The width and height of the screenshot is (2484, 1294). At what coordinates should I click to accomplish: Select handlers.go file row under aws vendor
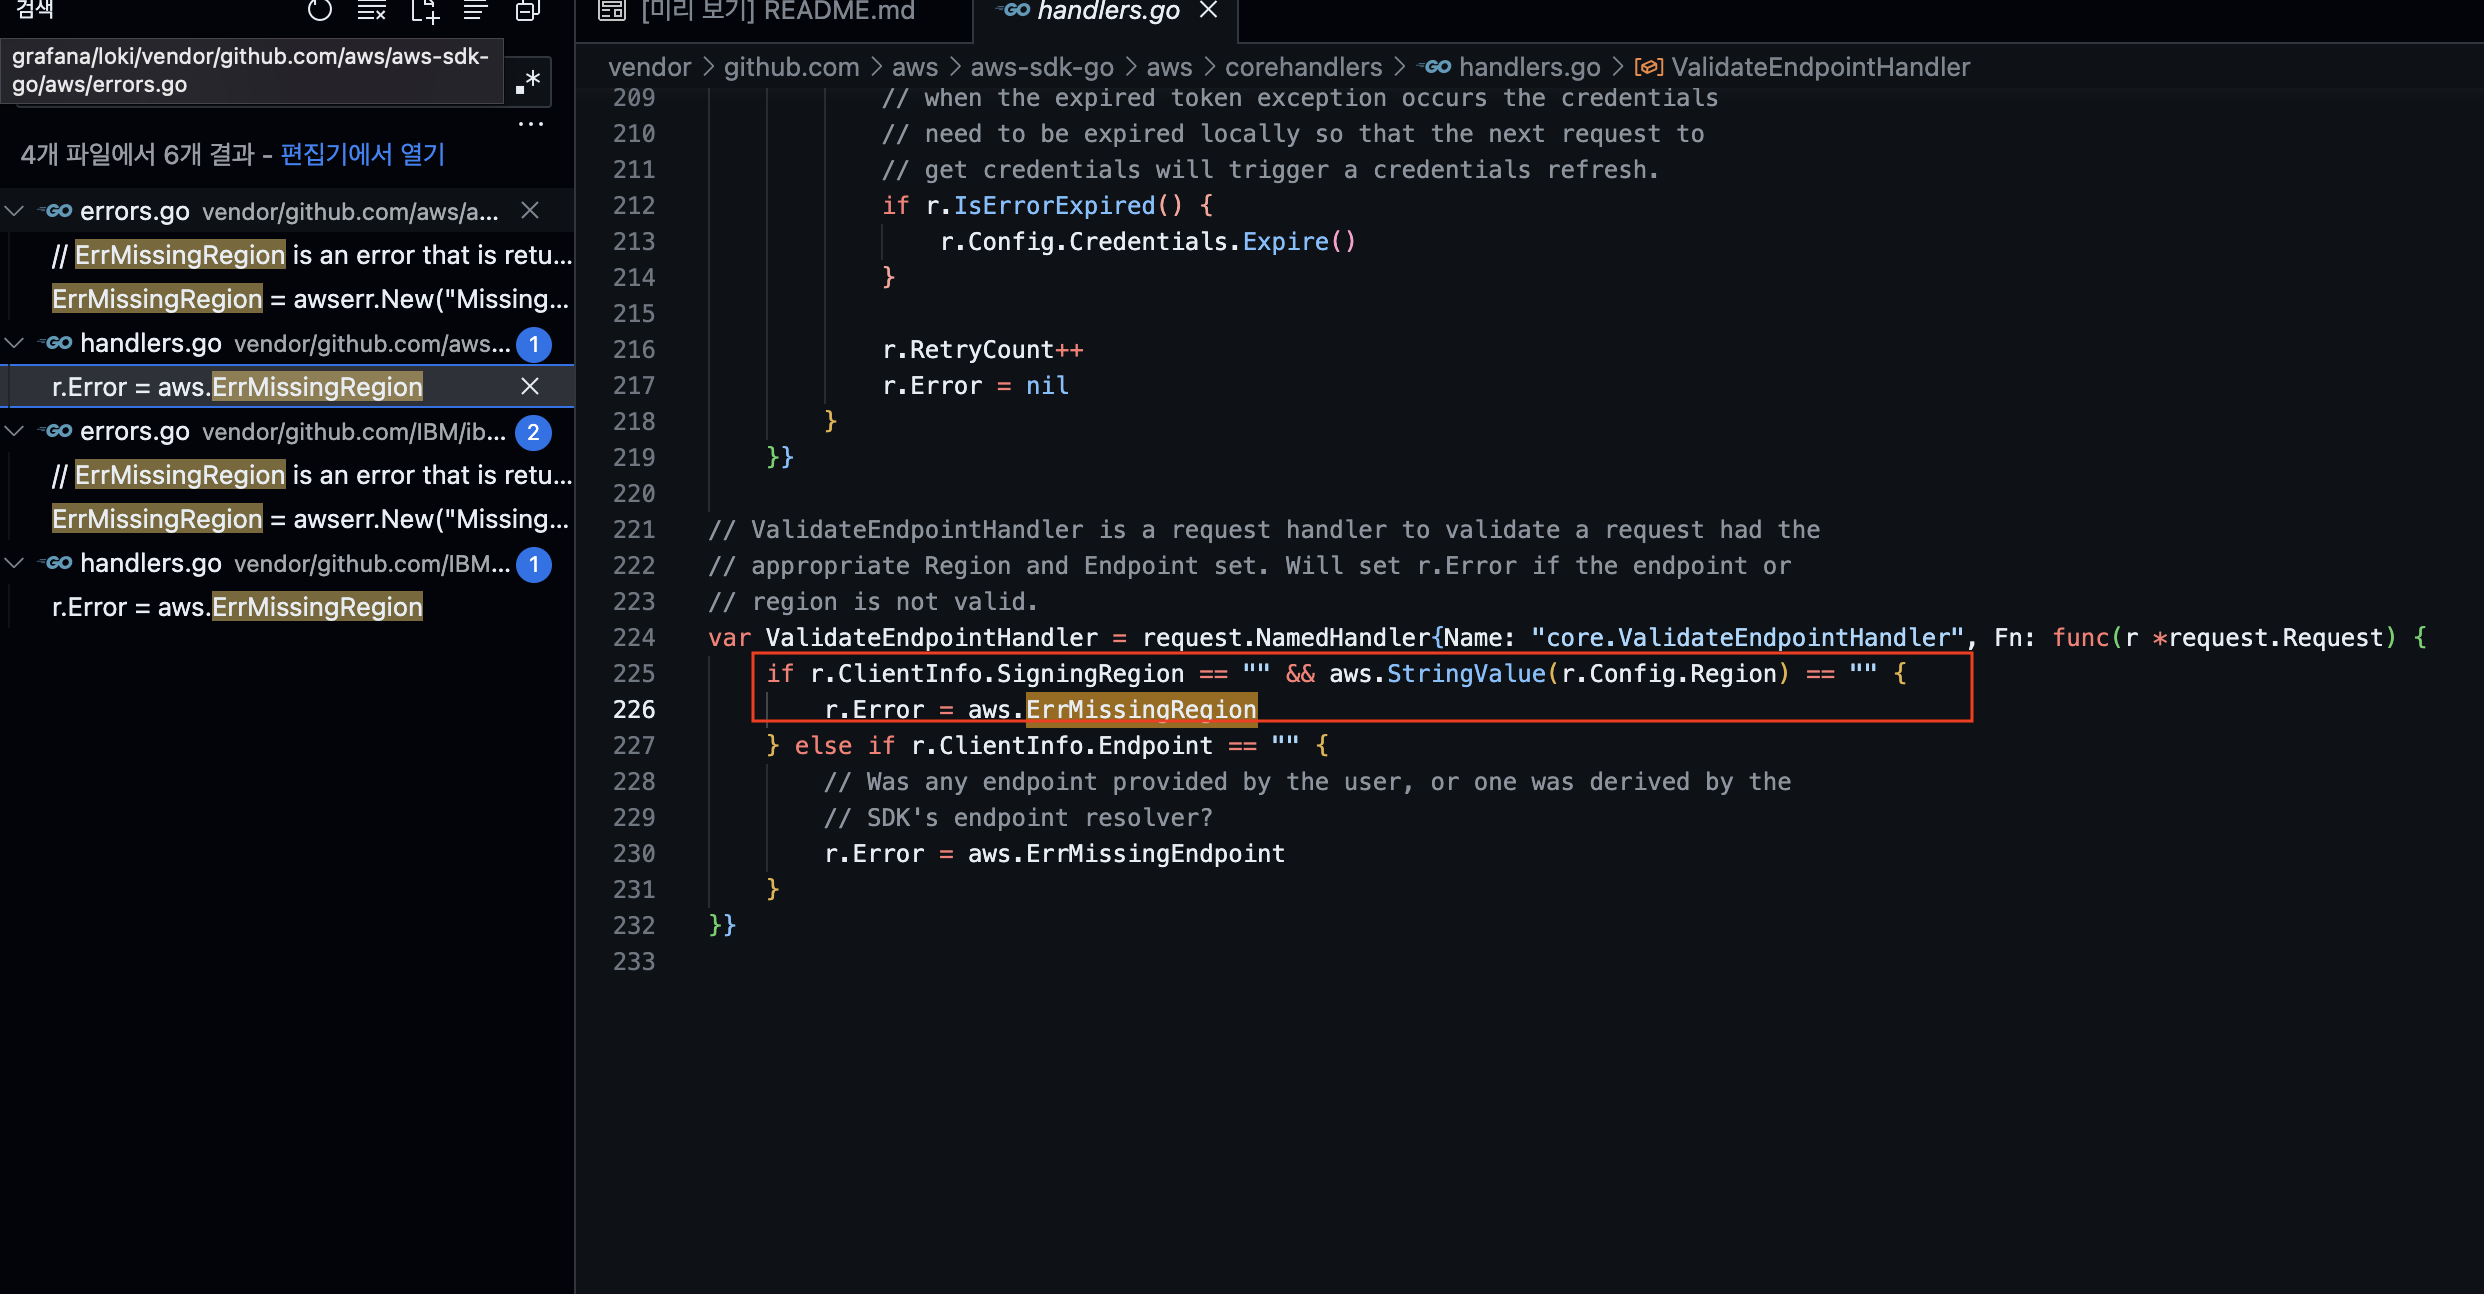click(x=287, y=343)
